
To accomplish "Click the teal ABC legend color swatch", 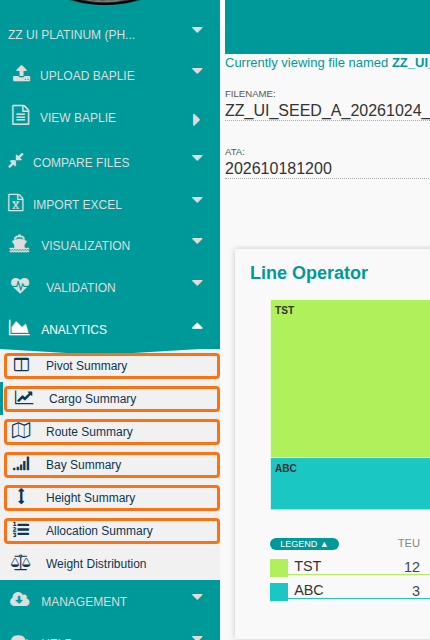I will (x=279, y=592).
